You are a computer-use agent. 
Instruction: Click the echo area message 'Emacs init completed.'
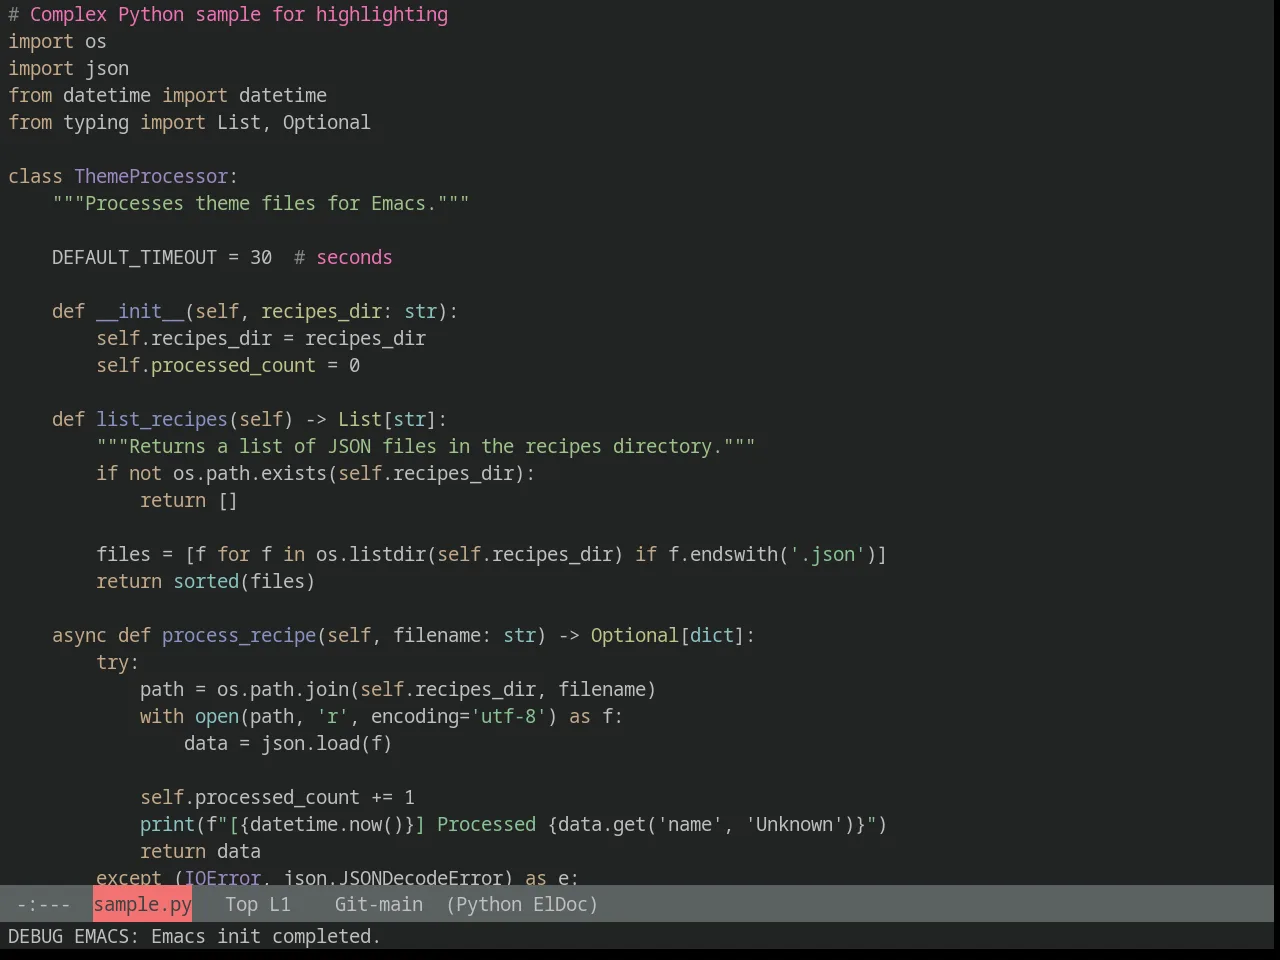pyautogui.click(x=266, y=936)
